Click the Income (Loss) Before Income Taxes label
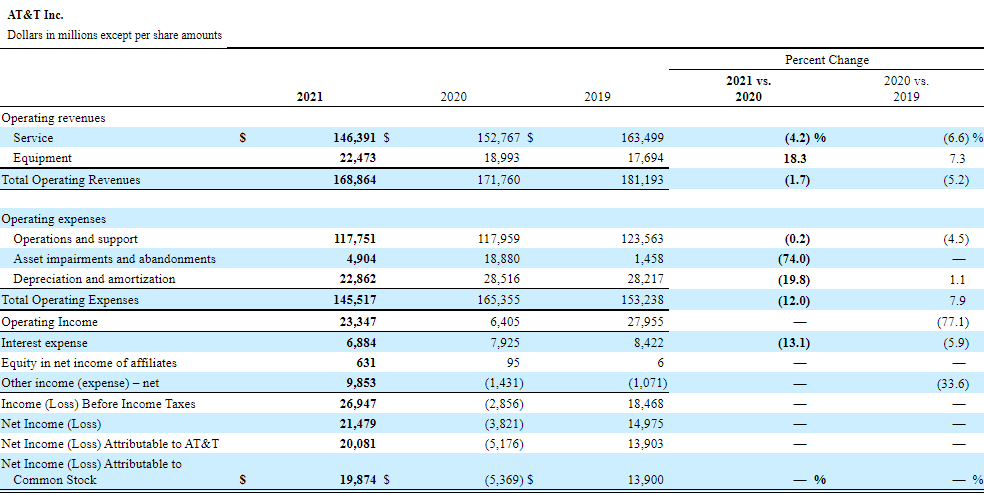Image resolution: width=984 pixels, height=494 pixels. pyautogui.click(x=98, y=404)
